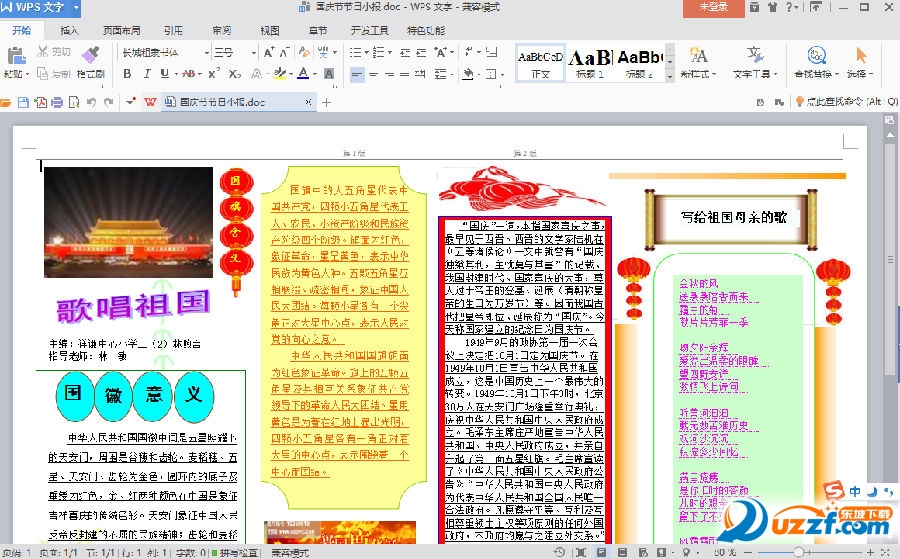Click the increase indent icon
This screenshot has width=900, height=559.
[x=421, y=52]
